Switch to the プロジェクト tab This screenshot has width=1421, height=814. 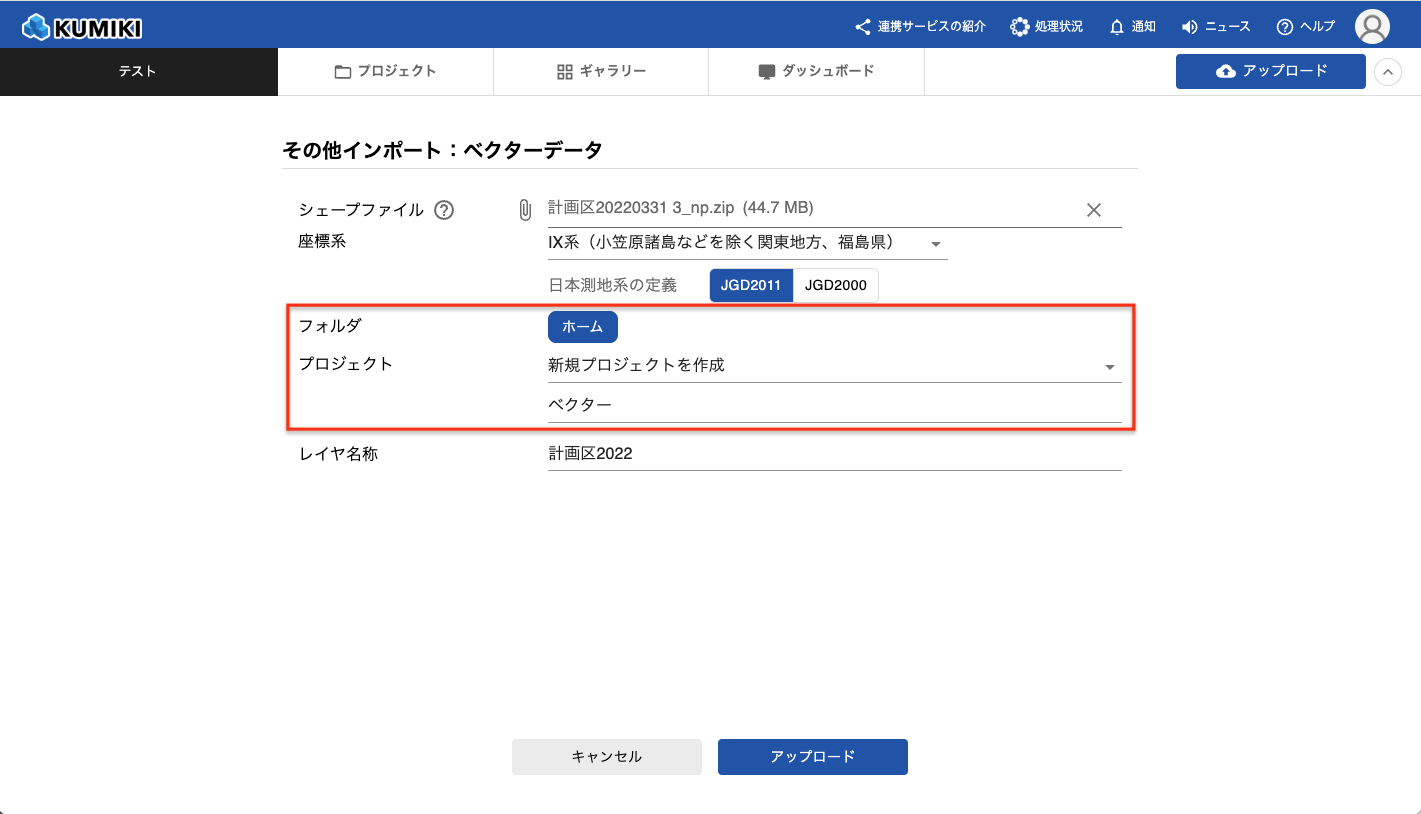click(385, 72)
